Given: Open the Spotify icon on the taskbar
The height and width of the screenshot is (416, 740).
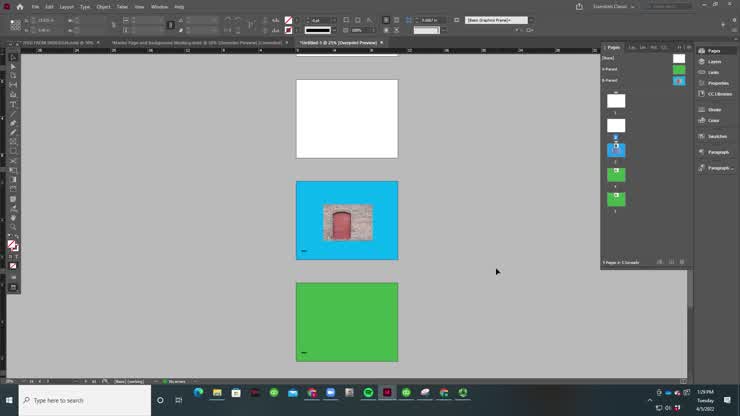Looking at the screenshot, I should 368,393.
